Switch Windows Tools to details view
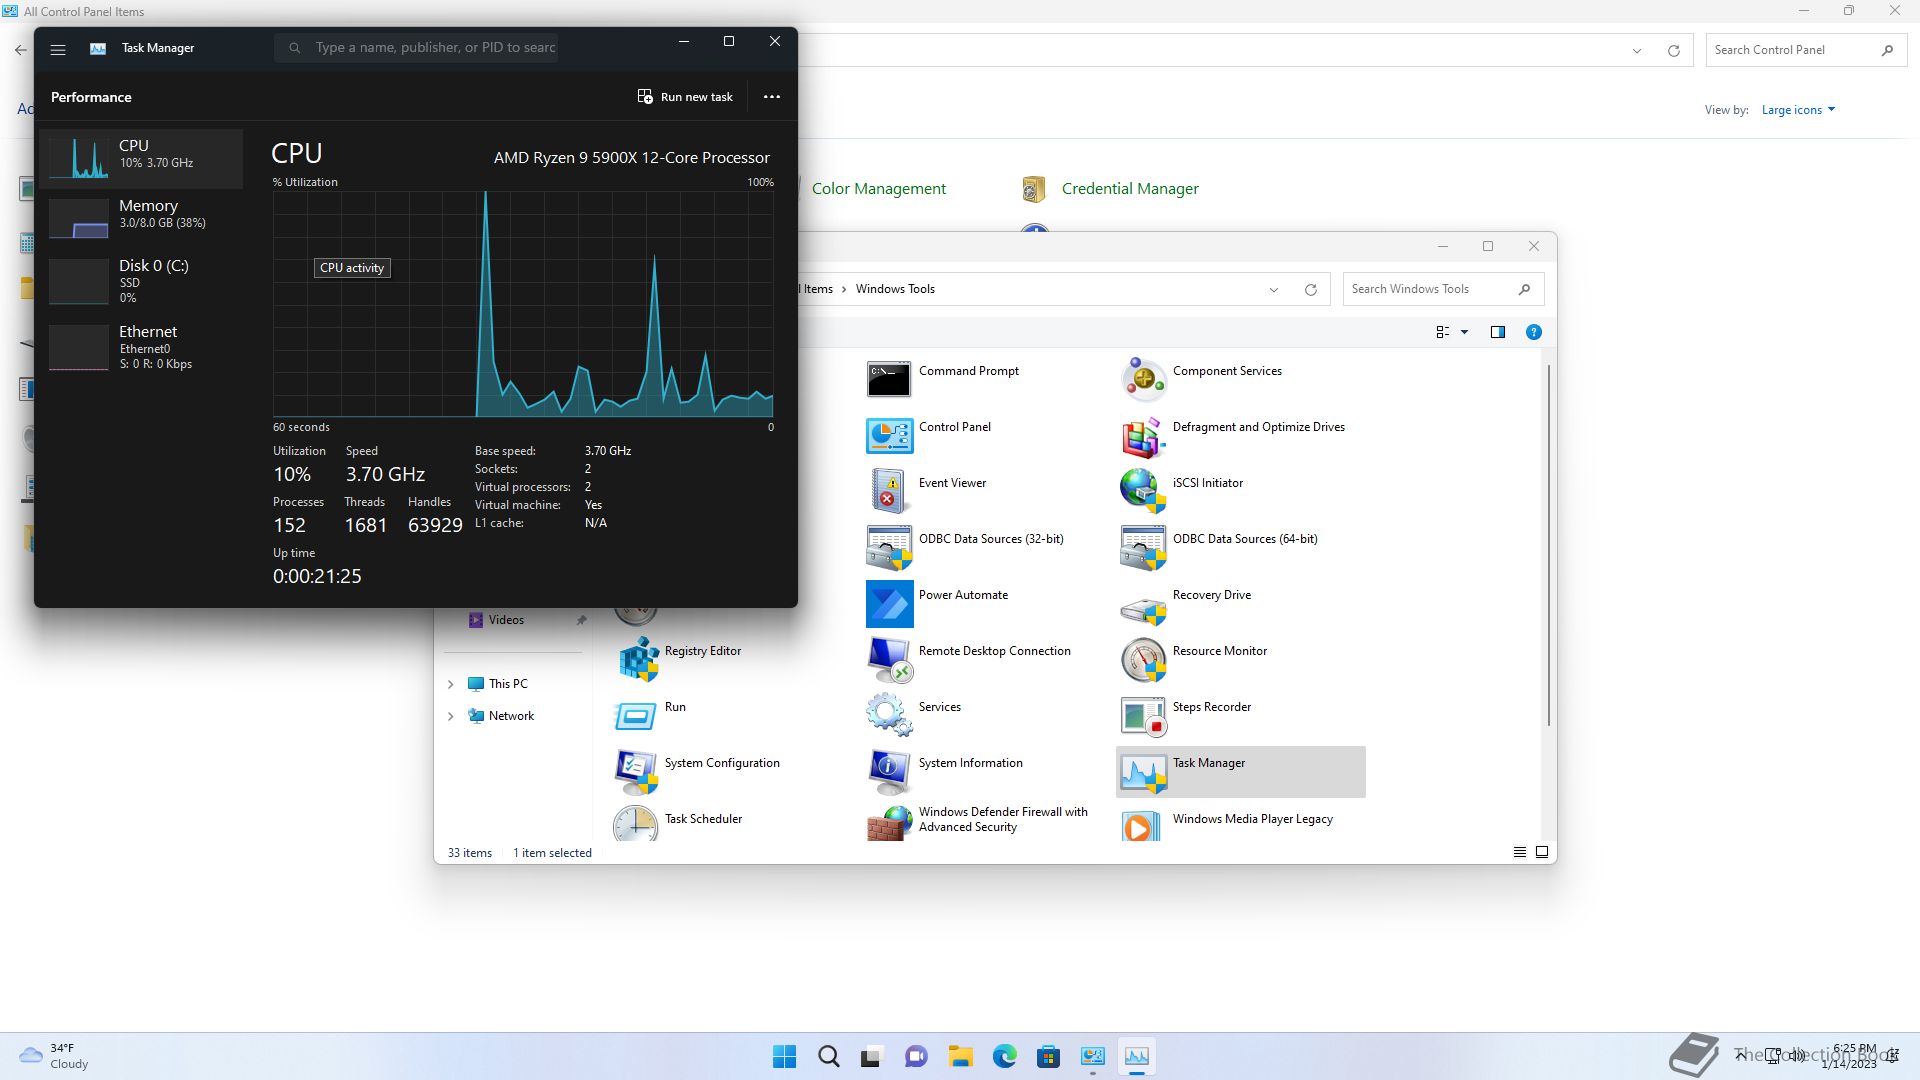1920x1080 pixels. (x=1520, y=852)
